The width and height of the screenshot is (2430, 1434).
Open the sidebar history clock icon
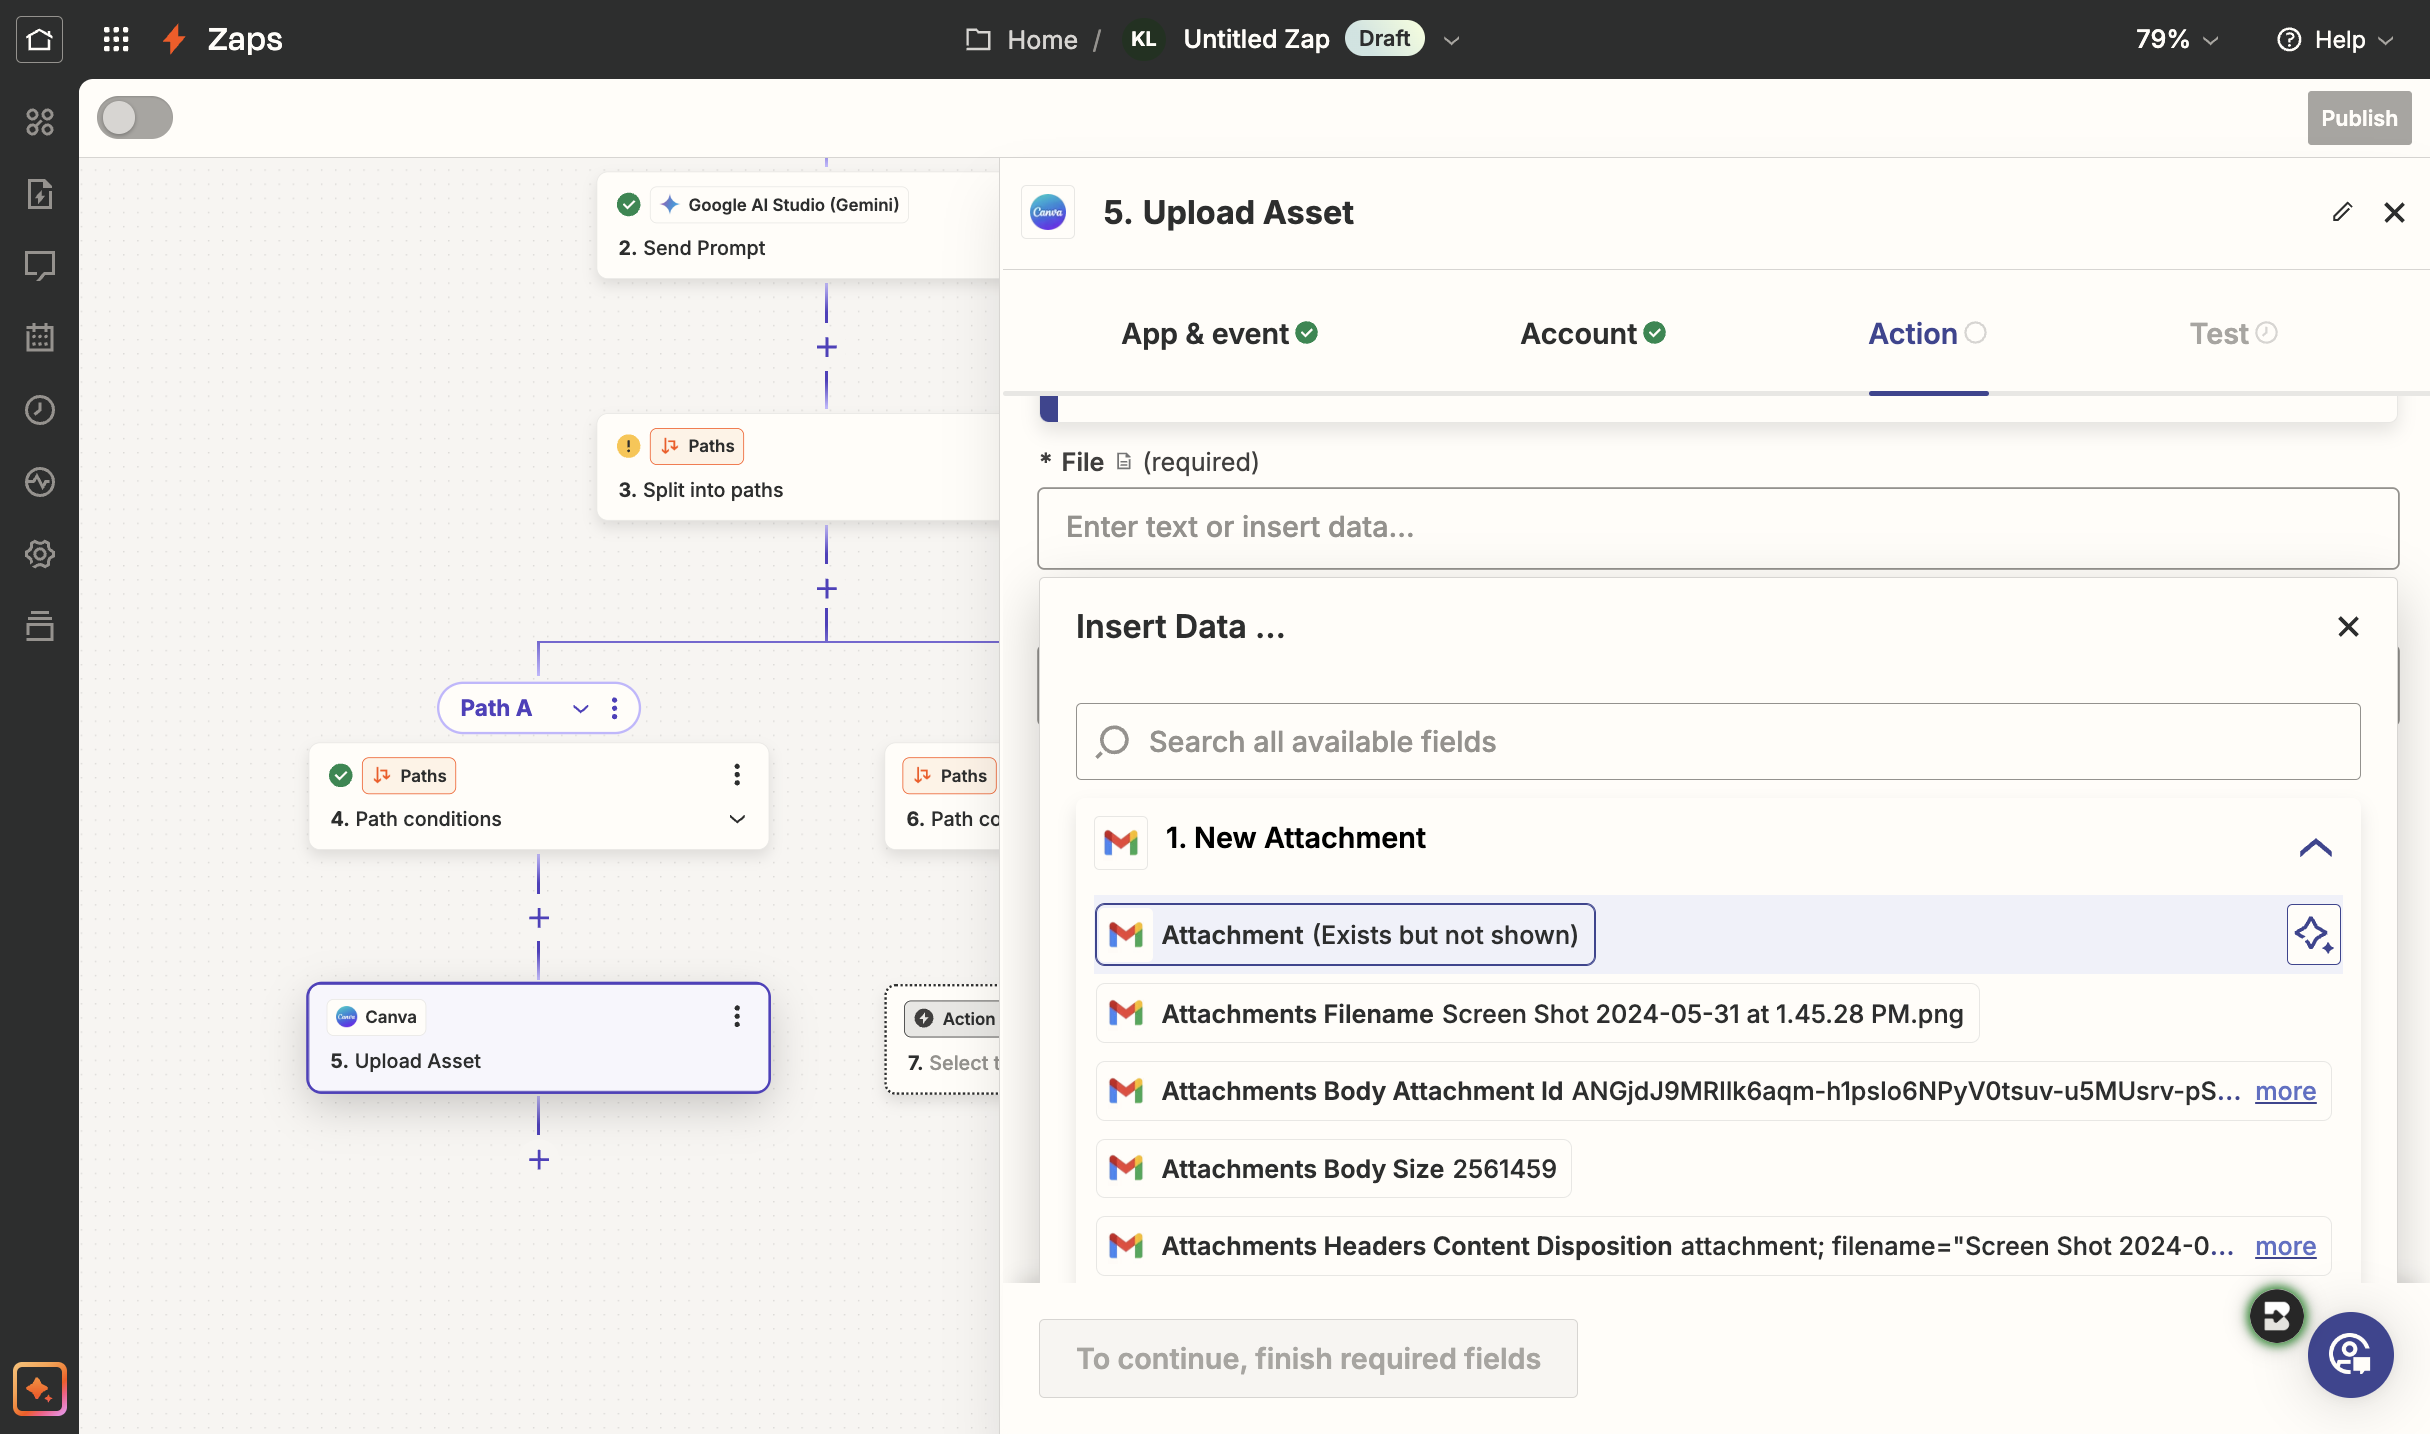point(39,410)
